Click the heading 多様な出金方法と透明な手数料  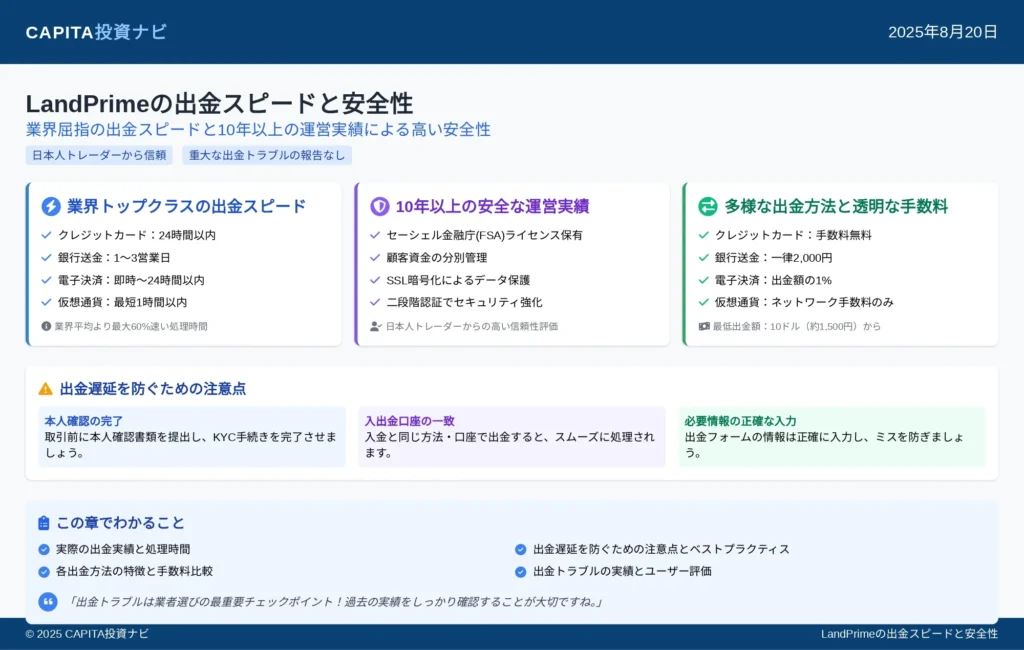pyautogui.click(x=836, y=206)
